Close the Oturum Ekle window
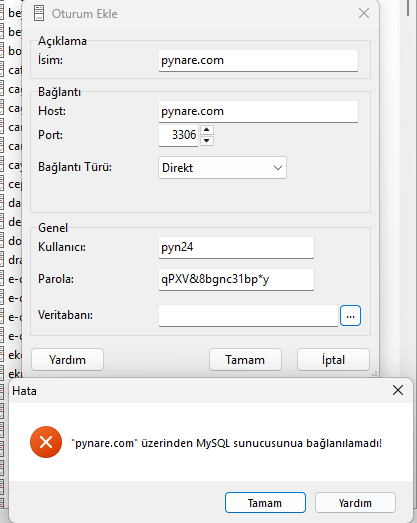The image size is (417, 523). click(364, 13)
